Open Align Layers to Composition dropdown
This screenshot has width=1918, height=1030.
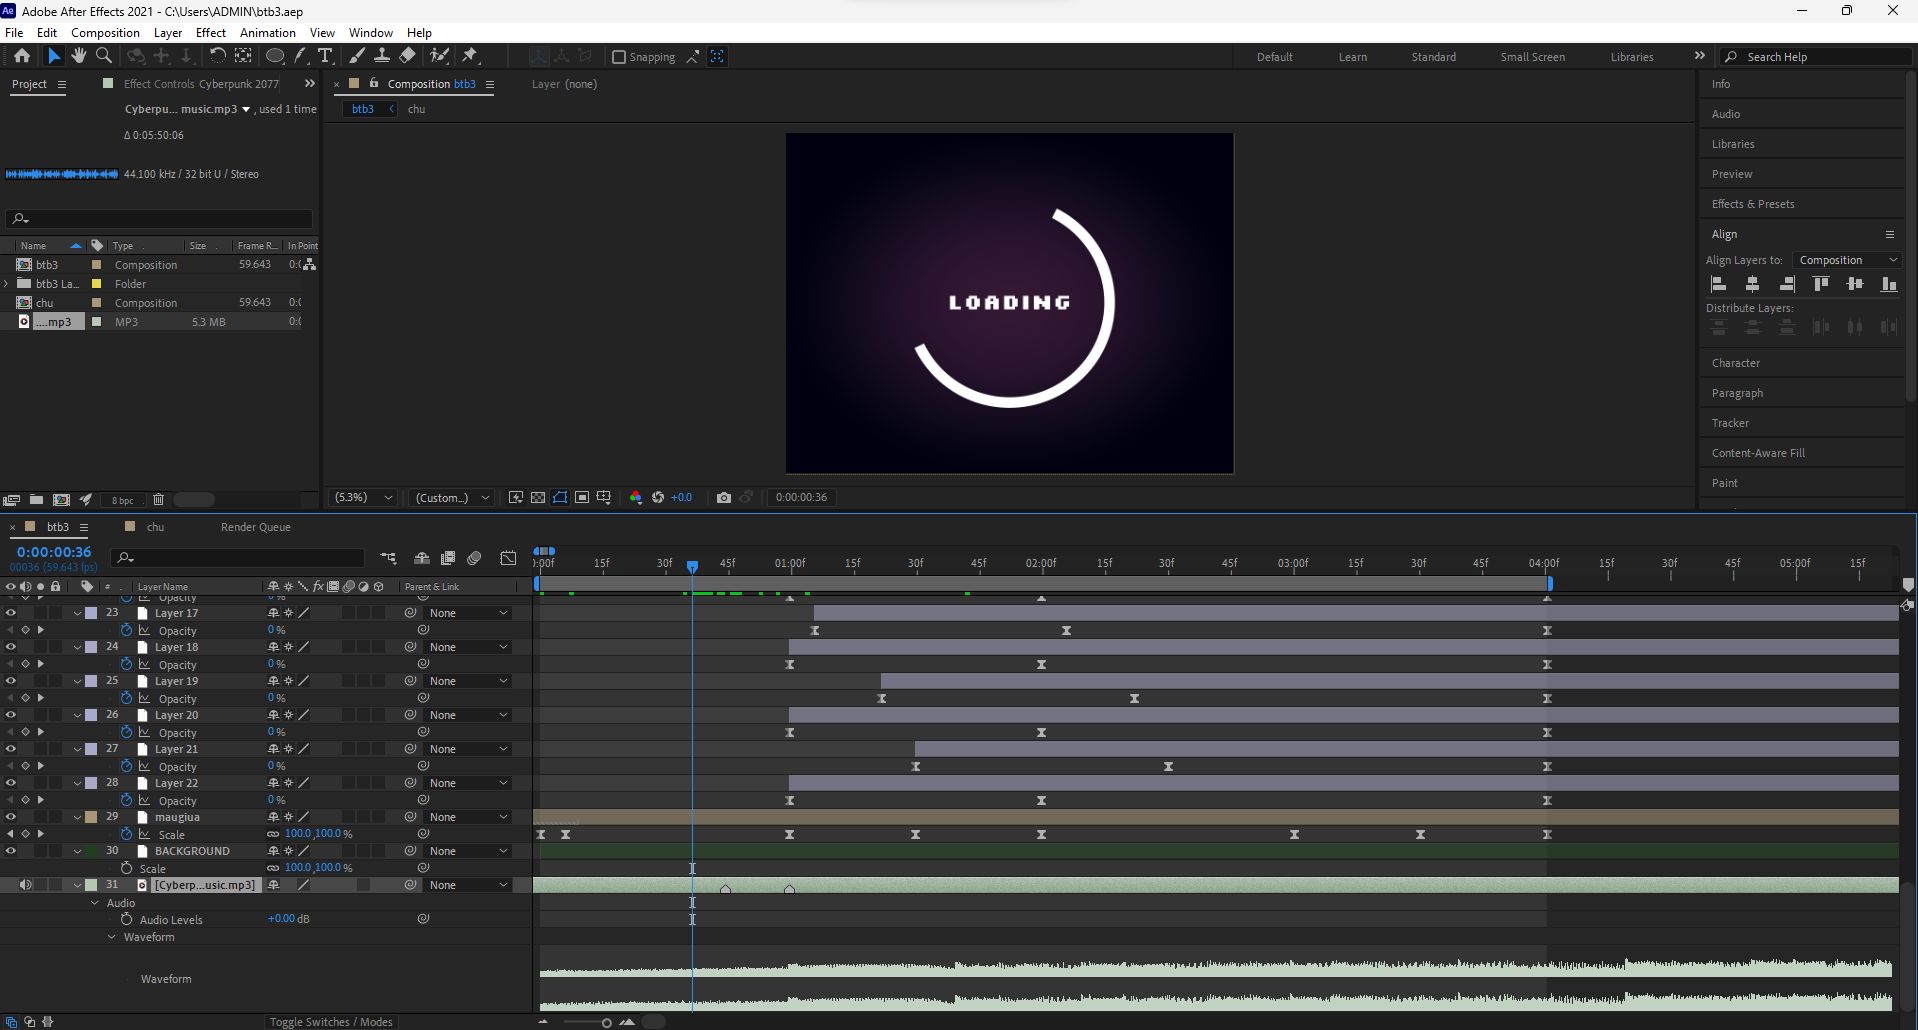pos(1846,260)
